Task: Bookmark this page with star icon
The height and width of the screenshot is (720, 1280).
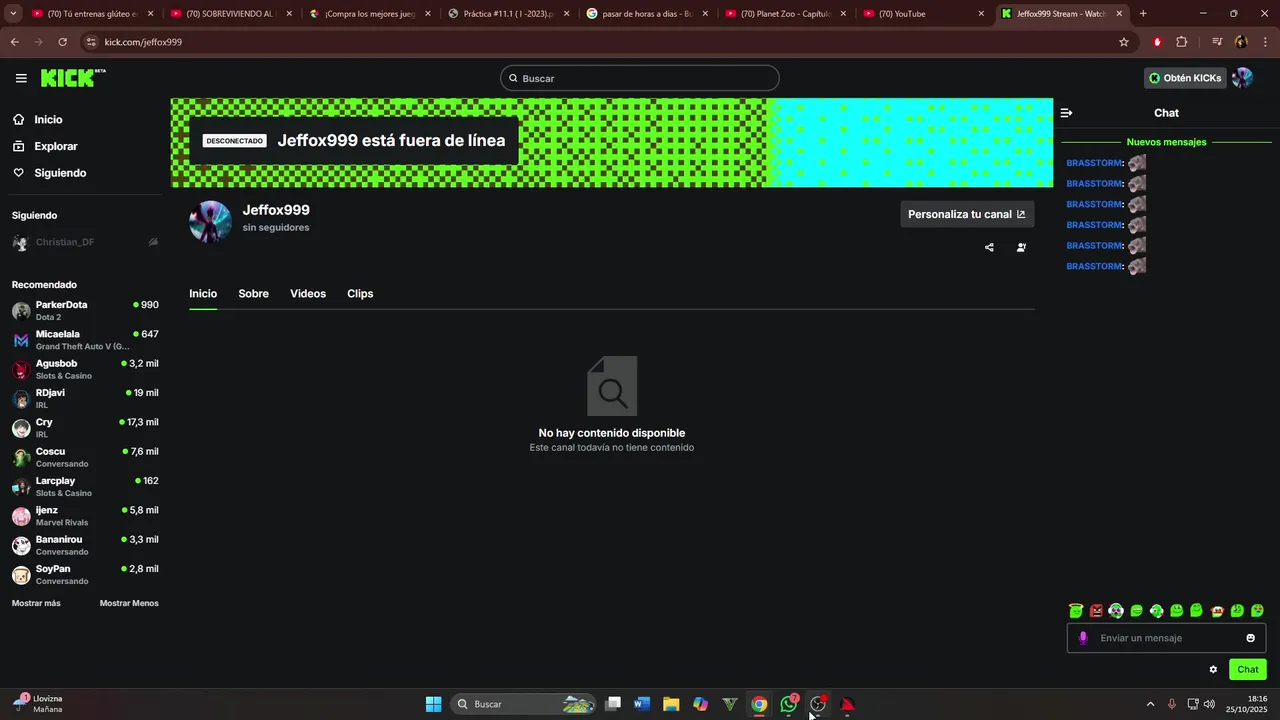Action: 1124,42
